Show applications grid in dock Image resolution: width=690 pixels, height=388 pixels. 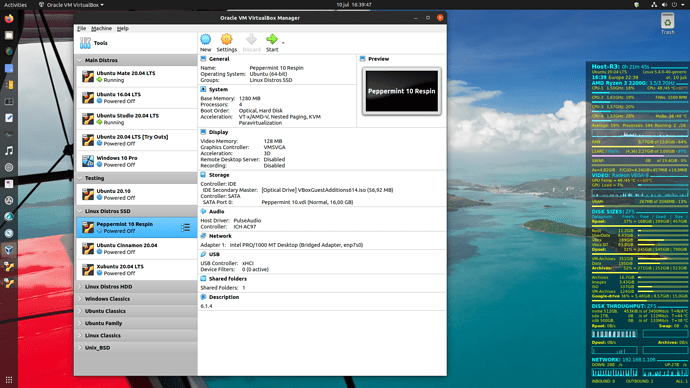coord(9,379)
